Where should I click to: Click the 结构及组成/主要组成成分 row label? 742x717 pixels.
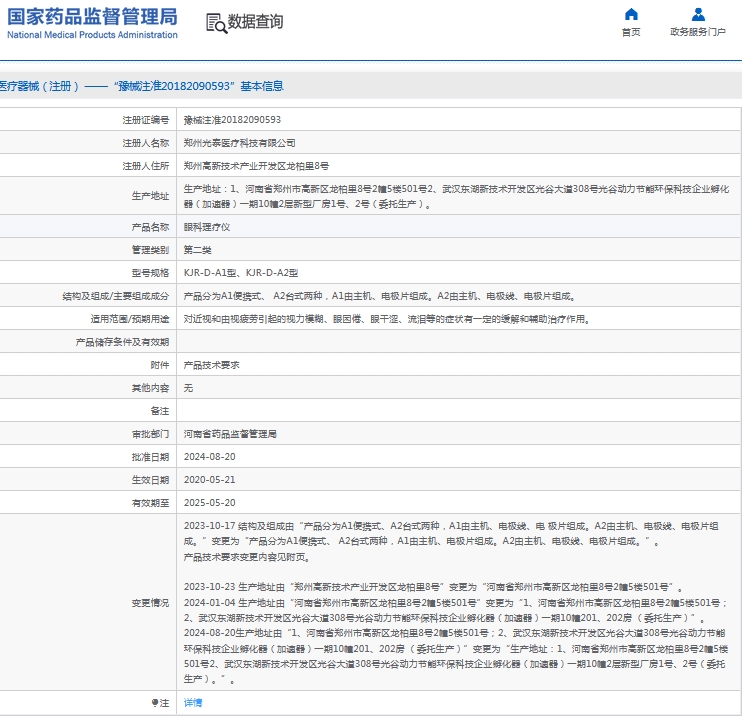pyautogui.click(x=115, y=296)
